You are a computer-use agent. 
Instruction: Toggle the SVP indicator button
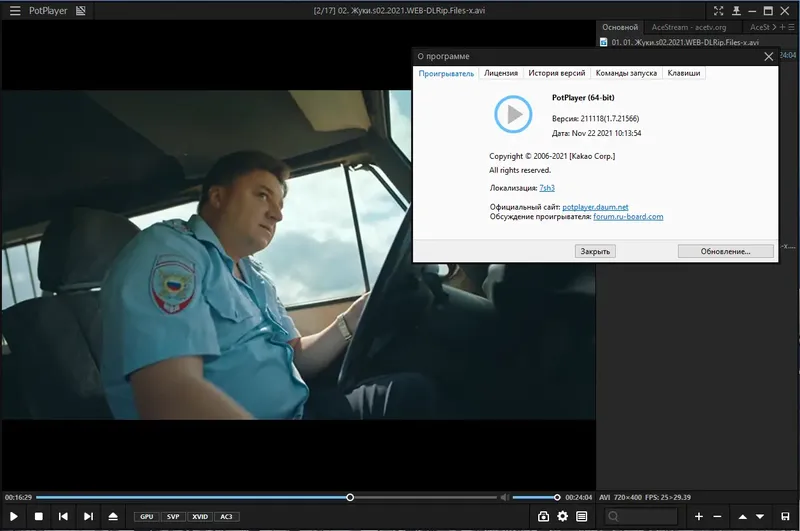tap(173, 517)
